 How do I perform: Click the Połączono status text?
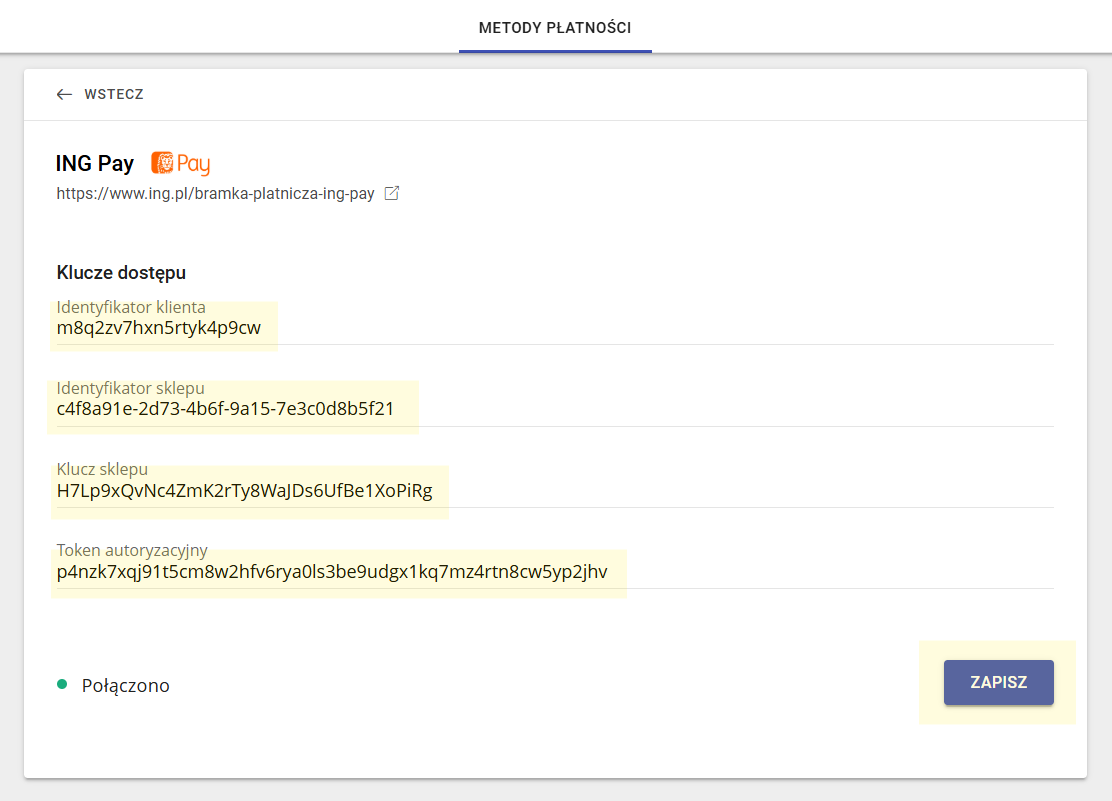126,685
